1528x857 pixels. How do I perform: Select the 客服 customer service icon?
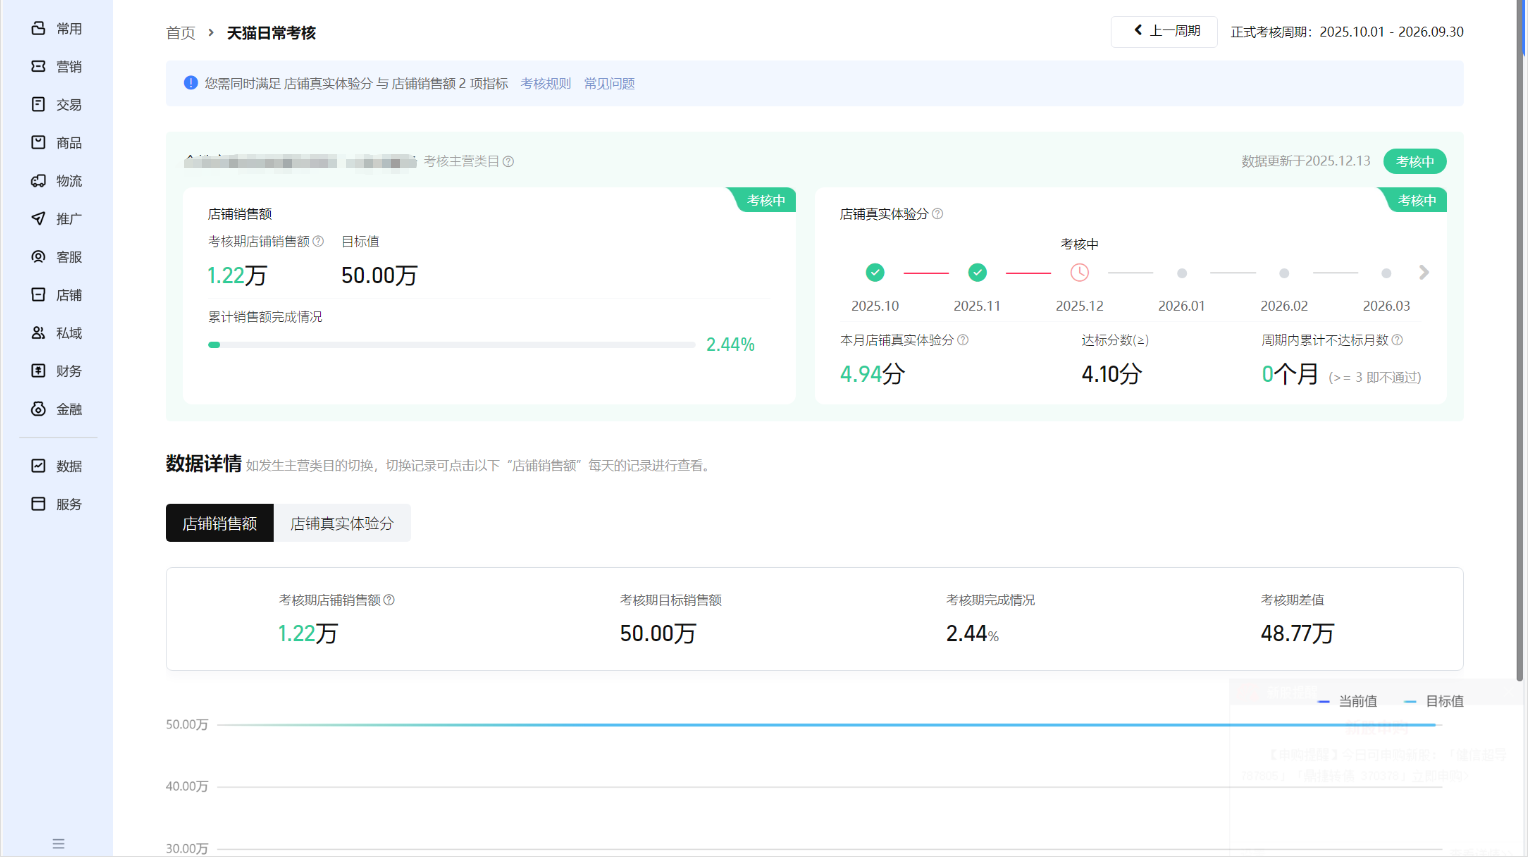coord(39,257)
